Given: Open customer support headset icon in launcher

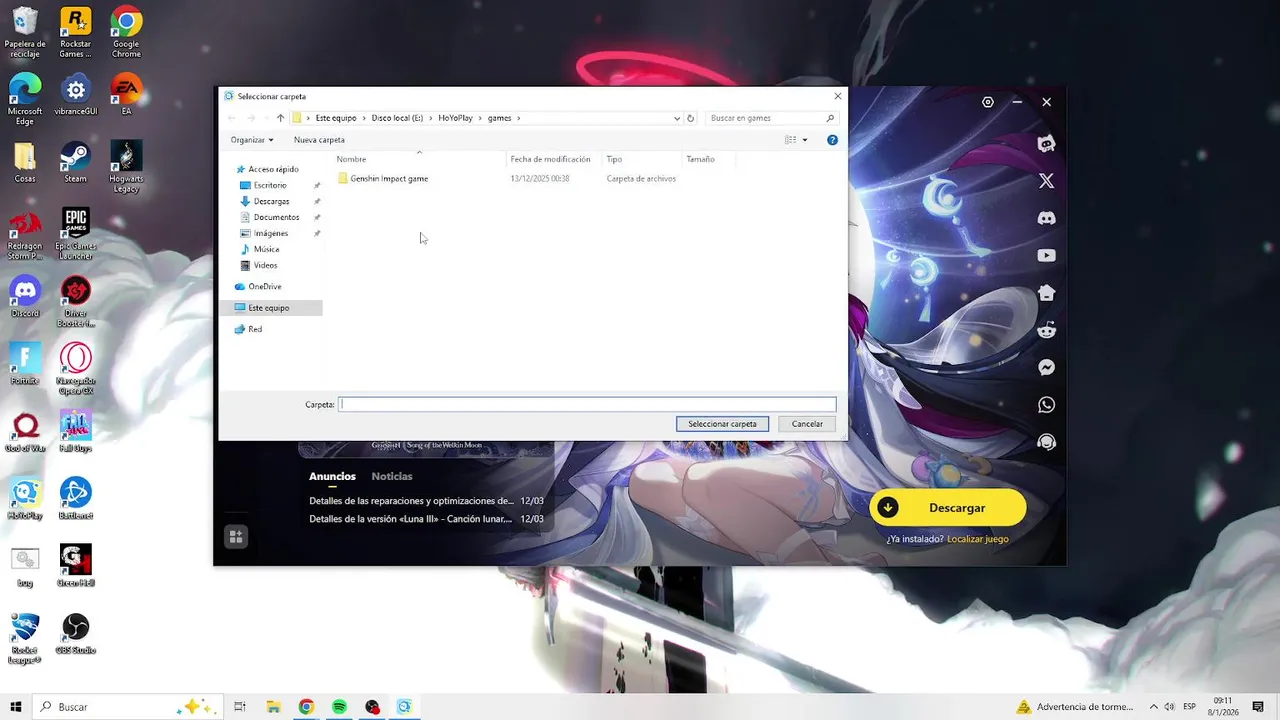Looking at the screenshot, I should coord(1046,442).
